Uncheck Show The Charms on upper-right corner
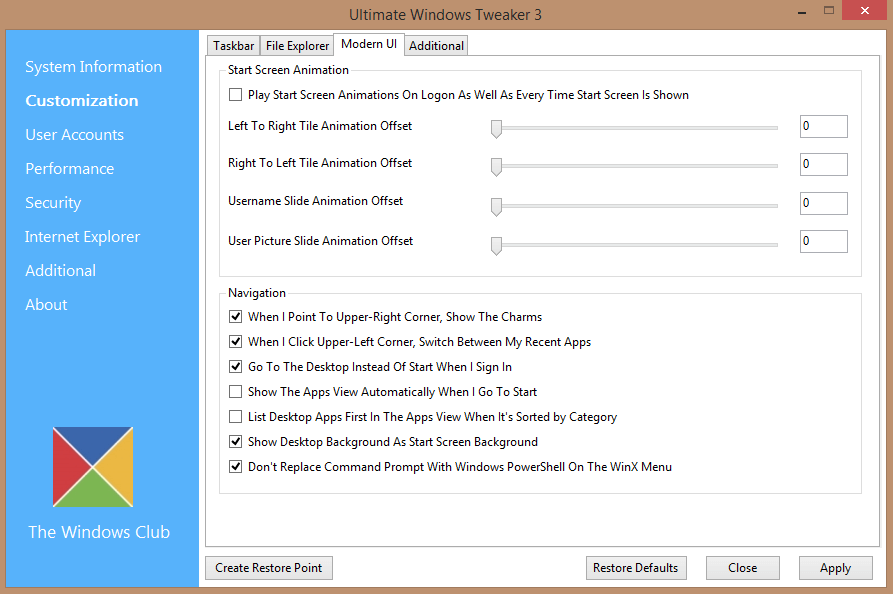The width and height of the screenshot is (893, 594). click(x=235, y=317)
